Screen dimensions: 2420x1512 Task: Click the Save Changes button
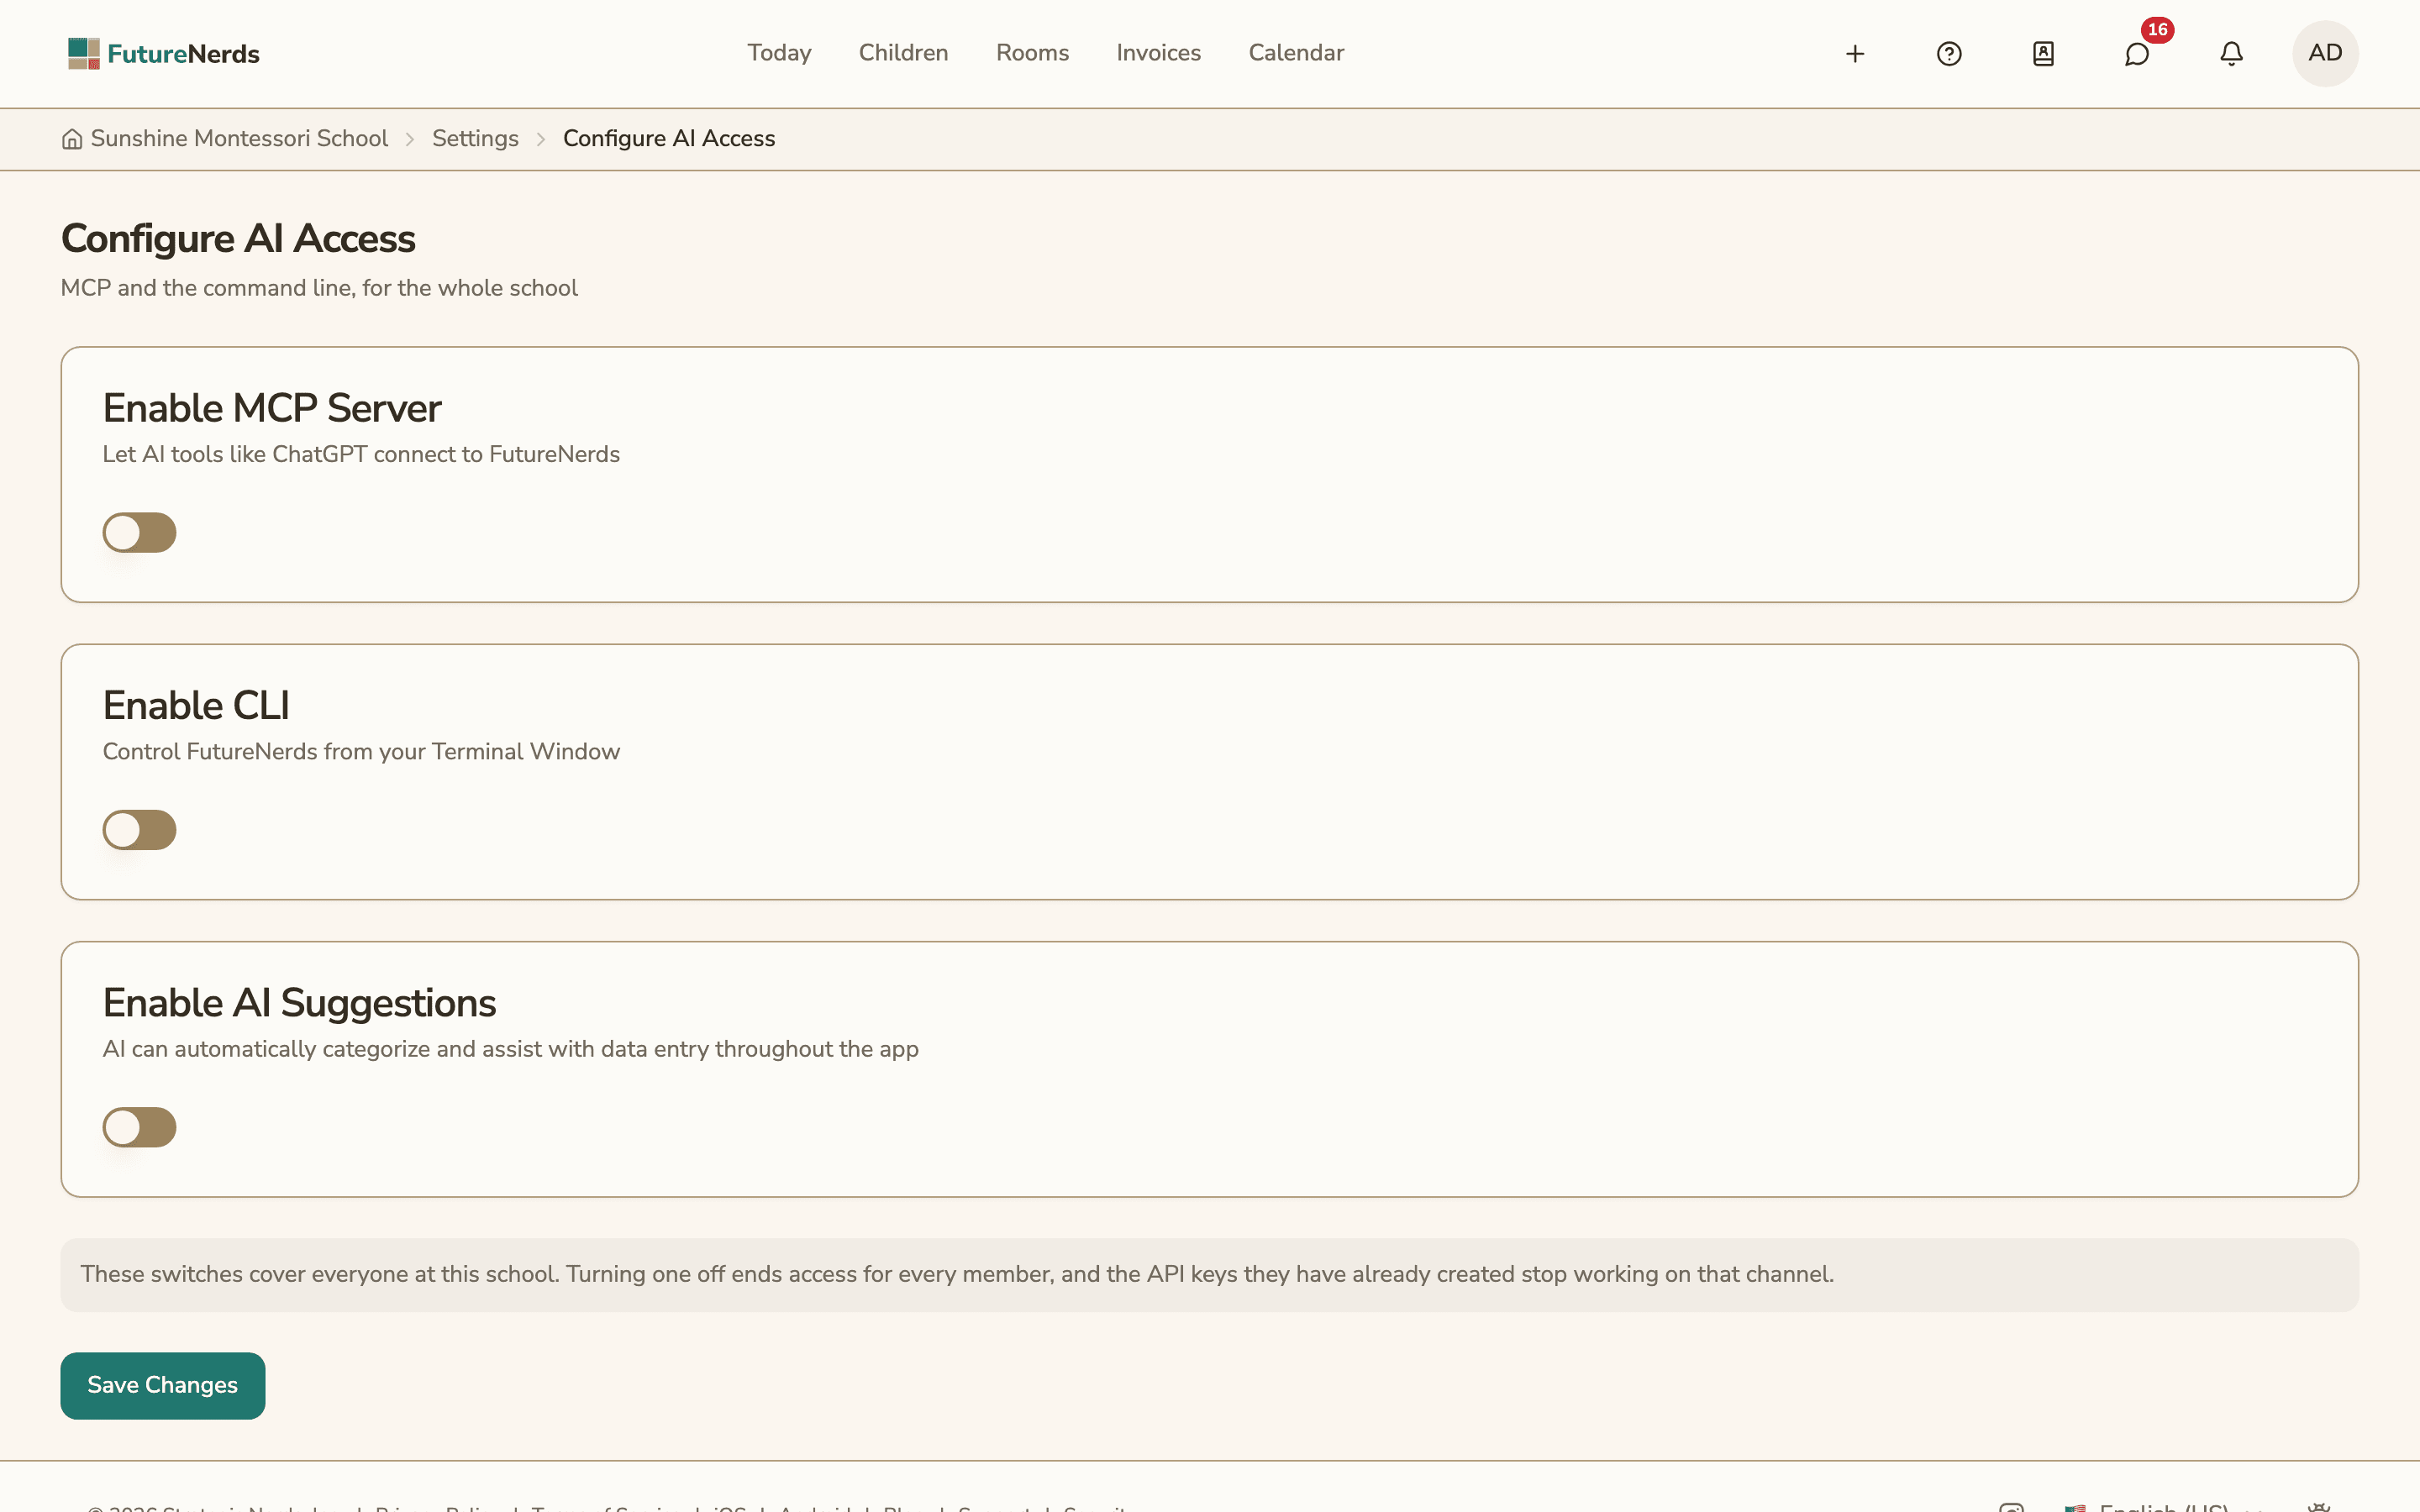163,1385
